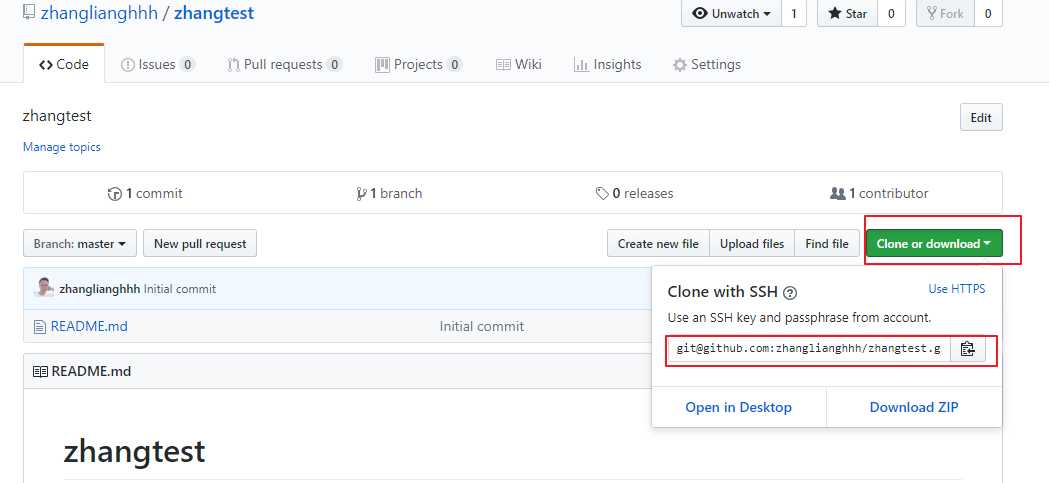Click the New pull request button
This screenshot has height=483, width=1049.
click(x=200, y=244)
